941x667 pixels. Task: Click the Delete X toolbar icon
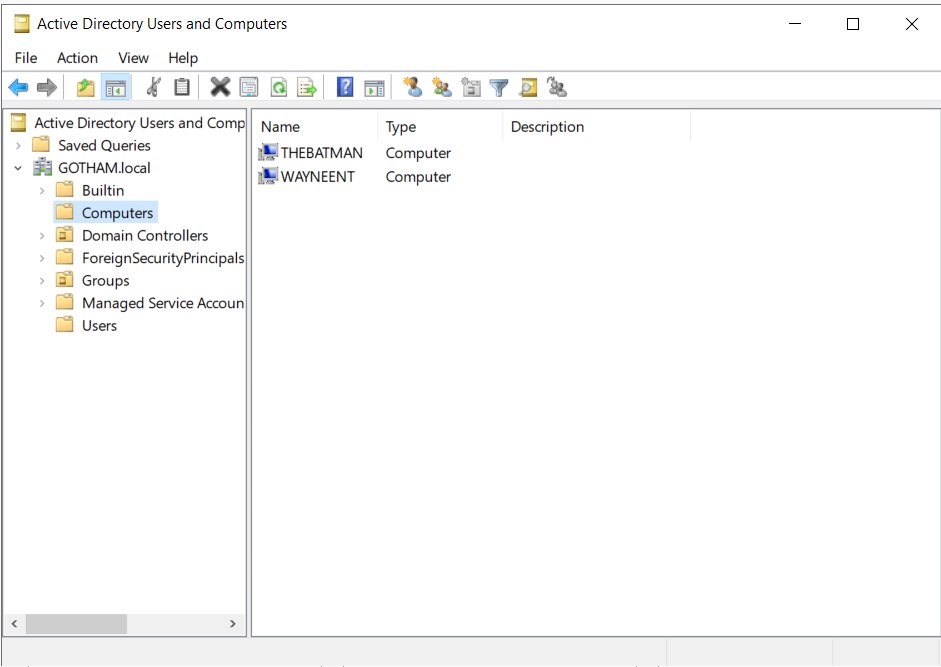point(220,88)
